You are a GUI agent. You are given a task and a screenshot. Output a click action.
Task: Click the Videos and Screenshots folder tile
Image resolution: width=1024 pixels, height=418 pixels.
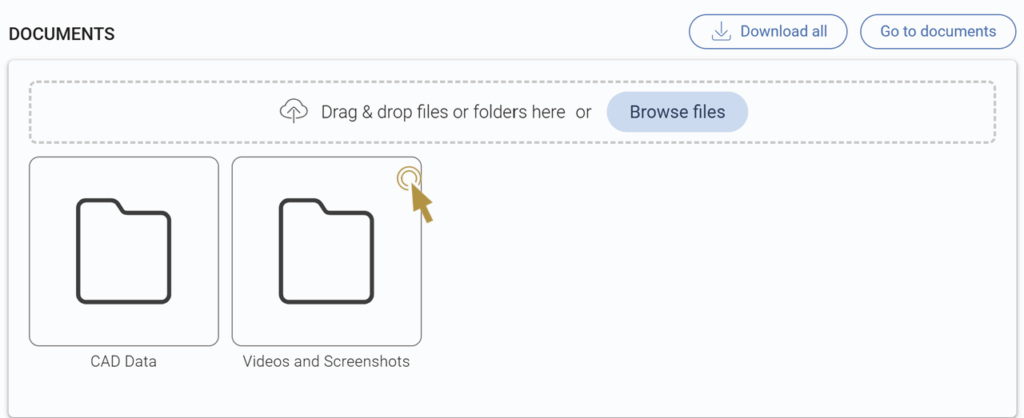(x=327, y=251)
